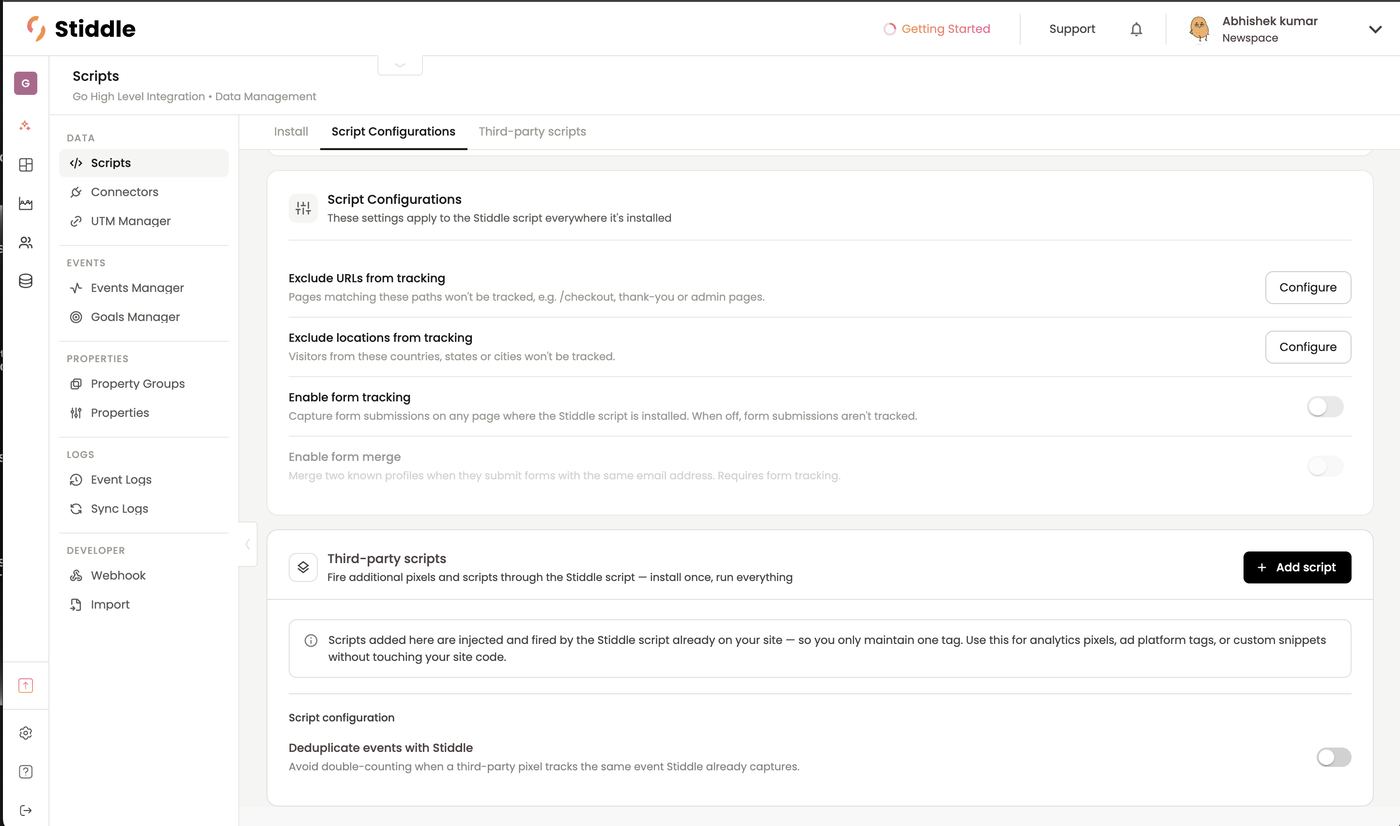Click the chart analytics icon in left rail
The image size is (1400, 826).
[26, 204]
